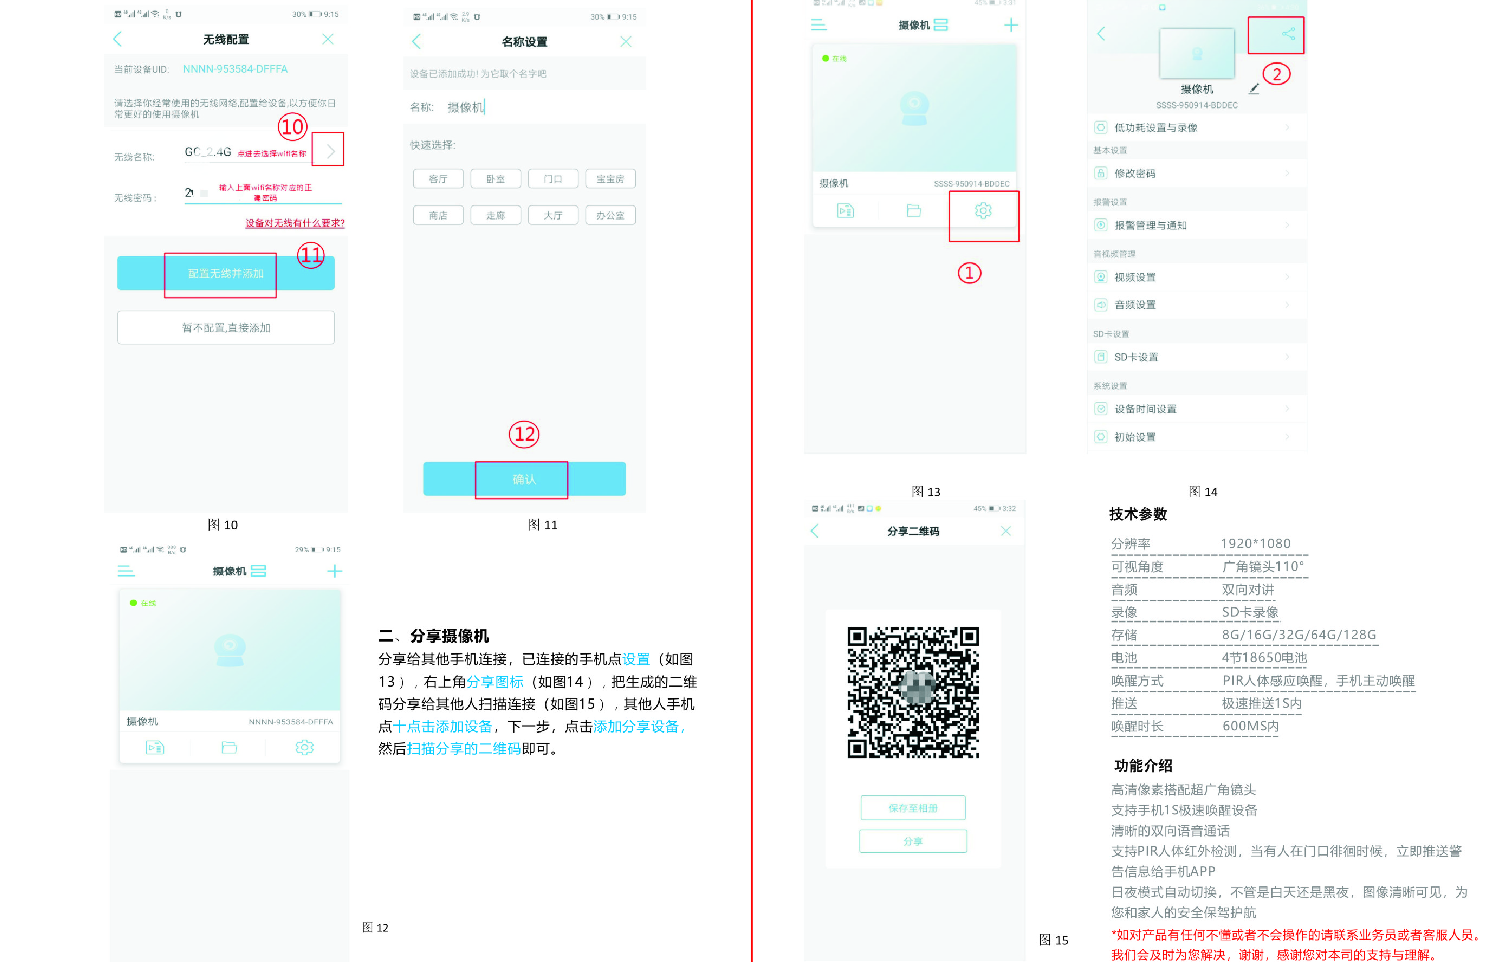Viewport: 1502px width, 962px height.
Task: Select 商店 quick name option
Action: point(438,215)
